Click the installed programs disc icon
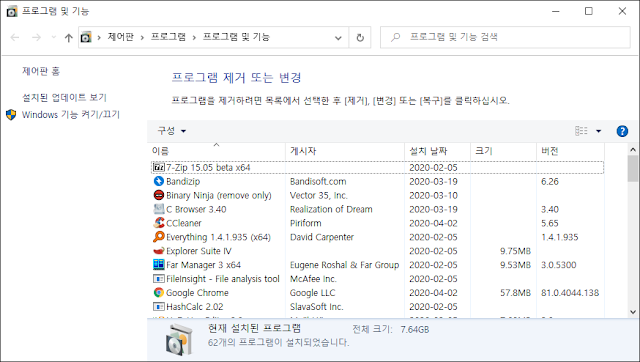The height and width of the screenshot is (362, 640). tap(178, 339)
